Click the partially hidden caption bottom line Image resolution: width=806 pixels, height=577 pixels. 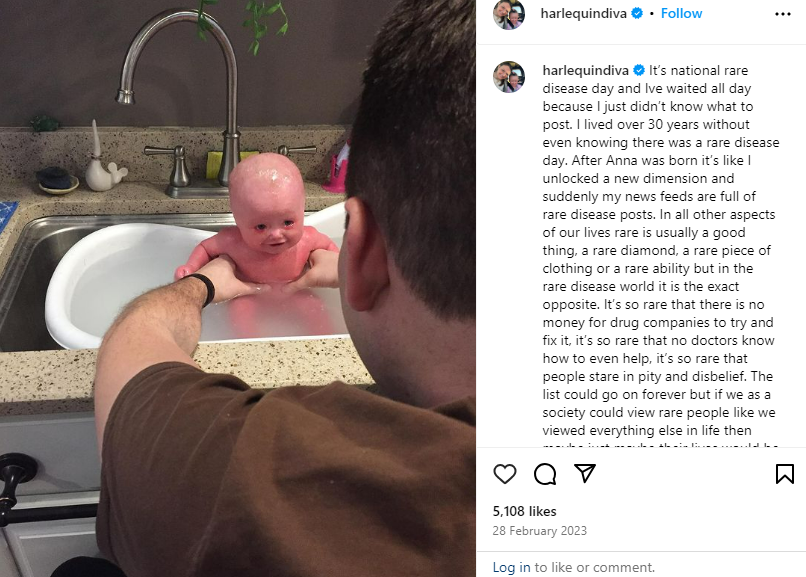pos(661,444)
